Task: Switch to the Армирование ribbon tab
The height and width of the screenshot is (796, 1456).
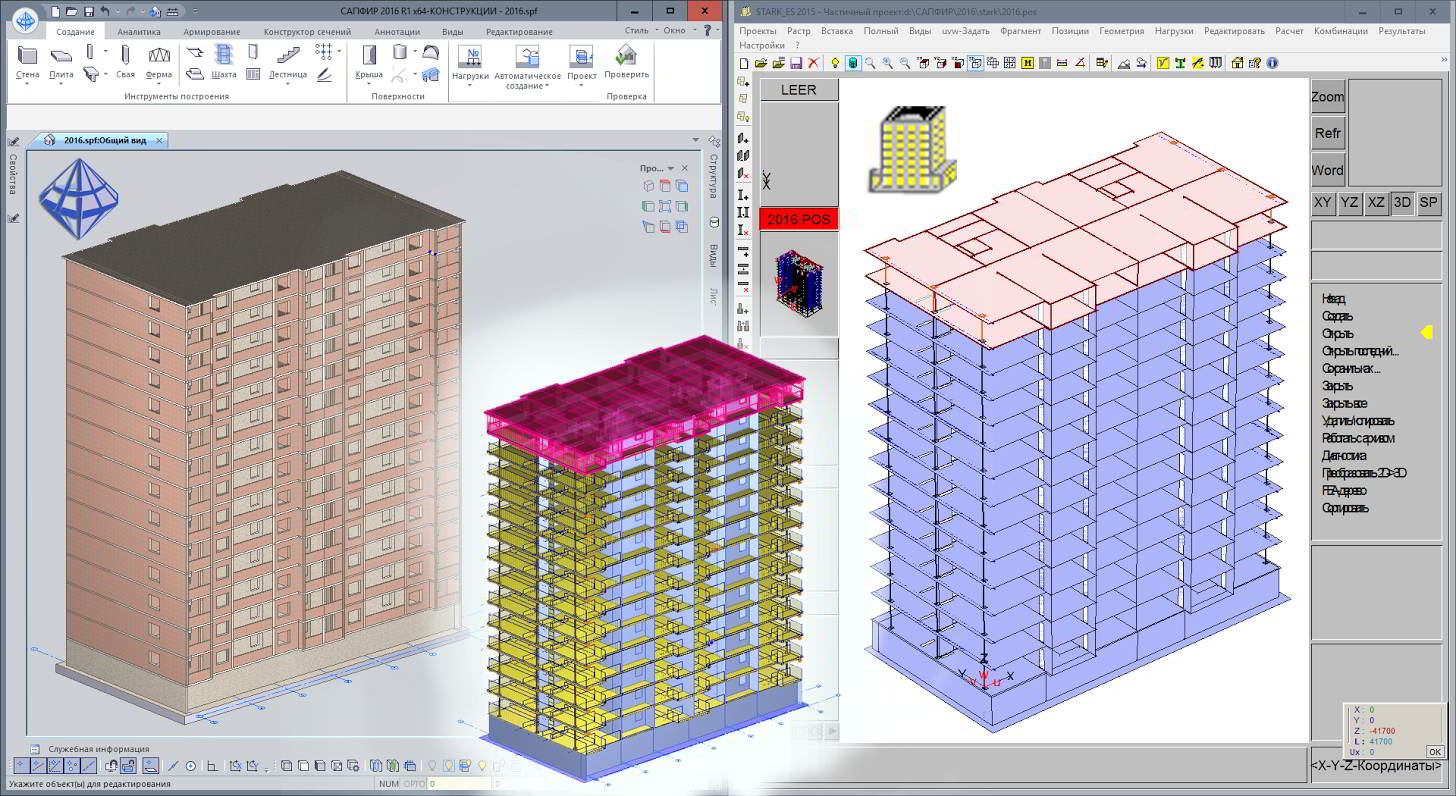Action: [211, 31]
